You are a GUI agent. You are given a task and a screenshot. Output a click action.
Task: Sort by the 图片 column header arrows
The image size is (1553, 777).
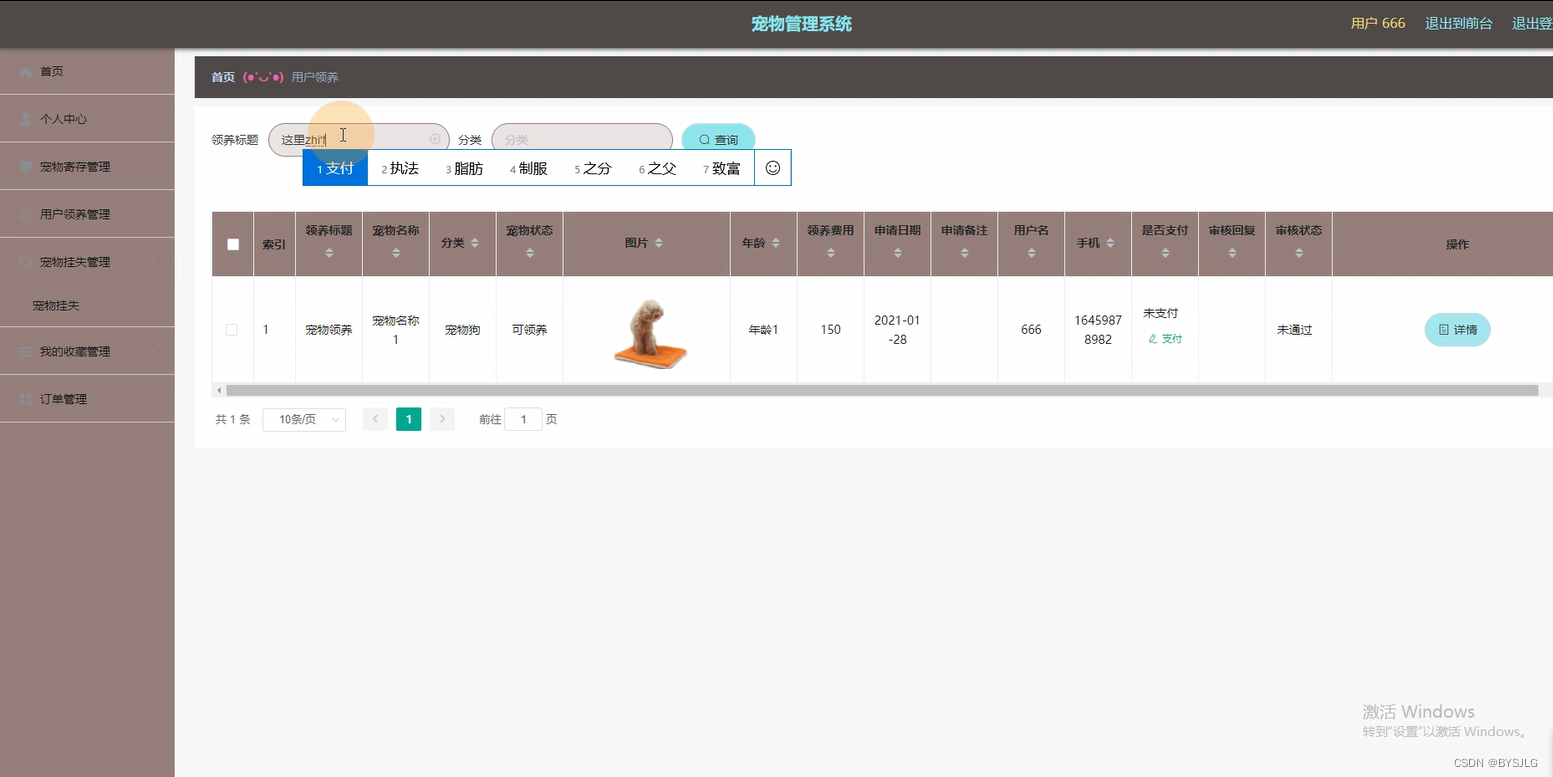(x=658, y=243)
